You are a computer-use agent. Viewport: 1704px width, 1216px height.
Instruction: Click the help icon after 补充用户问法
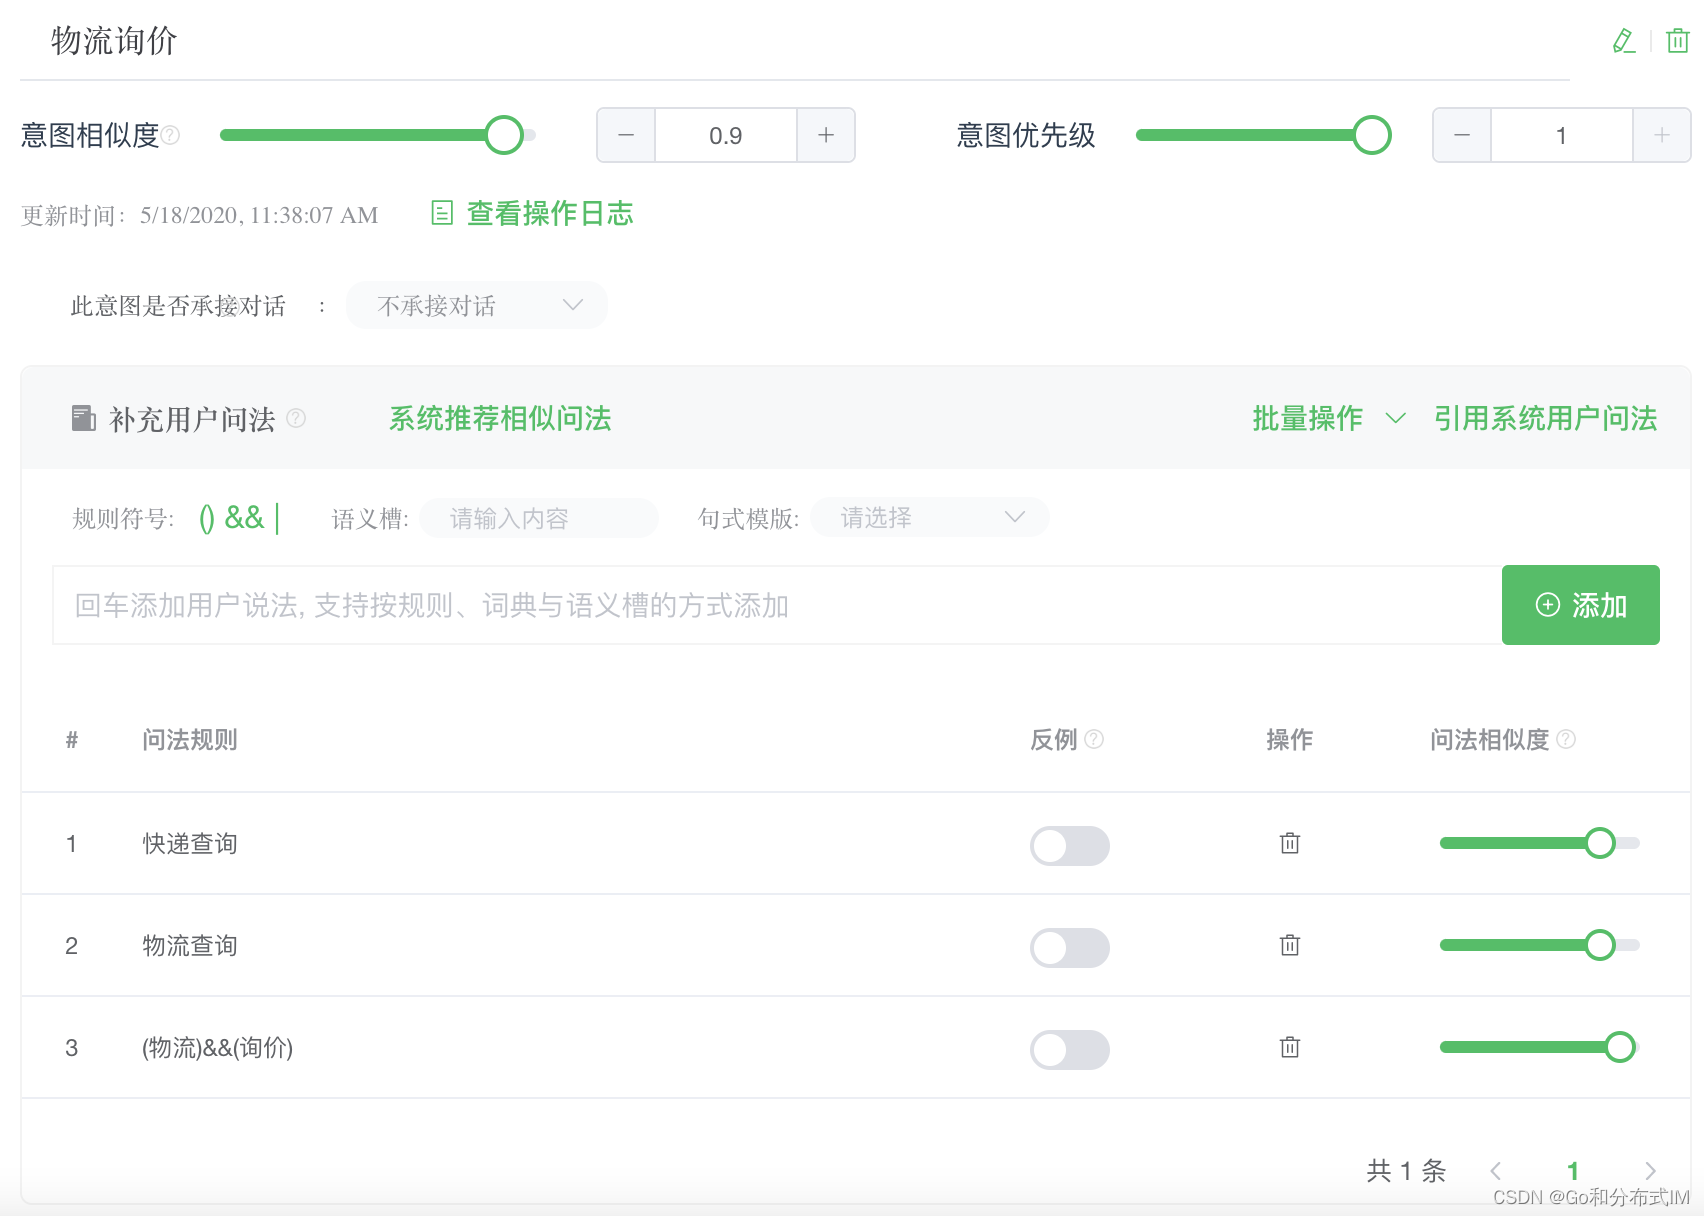click(296, 418)
